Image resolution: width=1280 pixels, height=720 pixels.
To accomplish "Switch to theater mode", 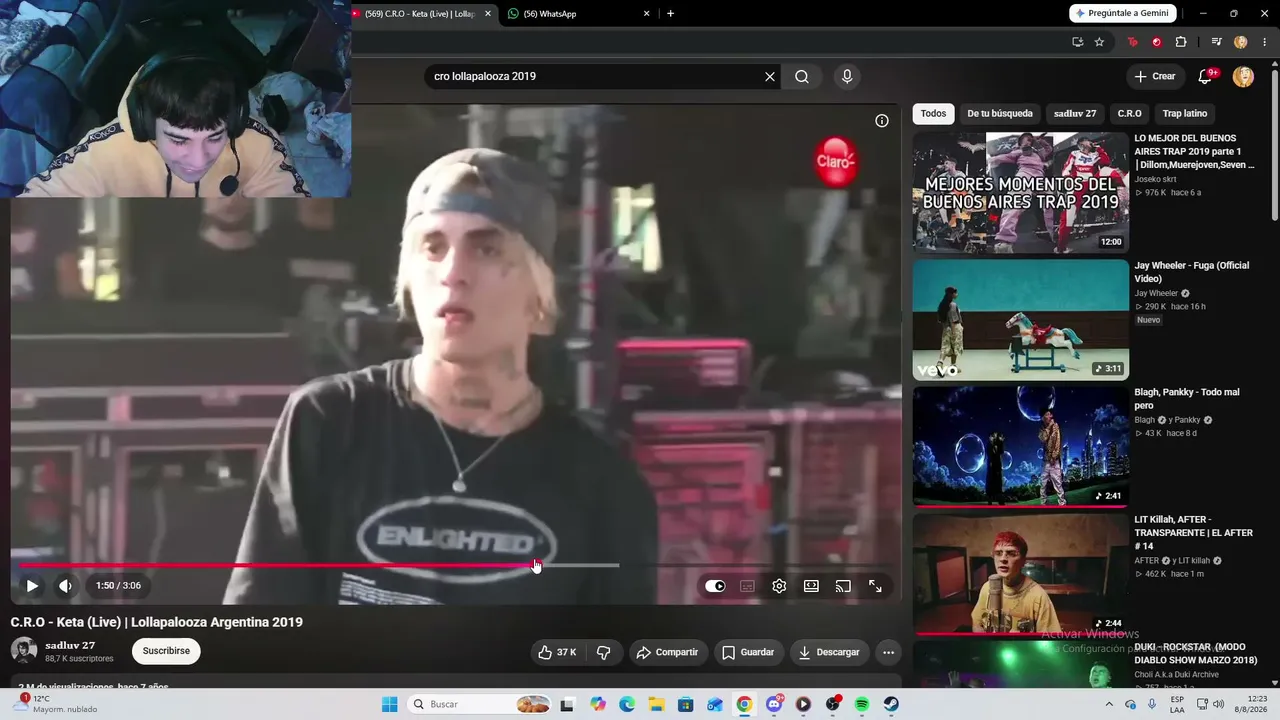I will pos(811,586).
